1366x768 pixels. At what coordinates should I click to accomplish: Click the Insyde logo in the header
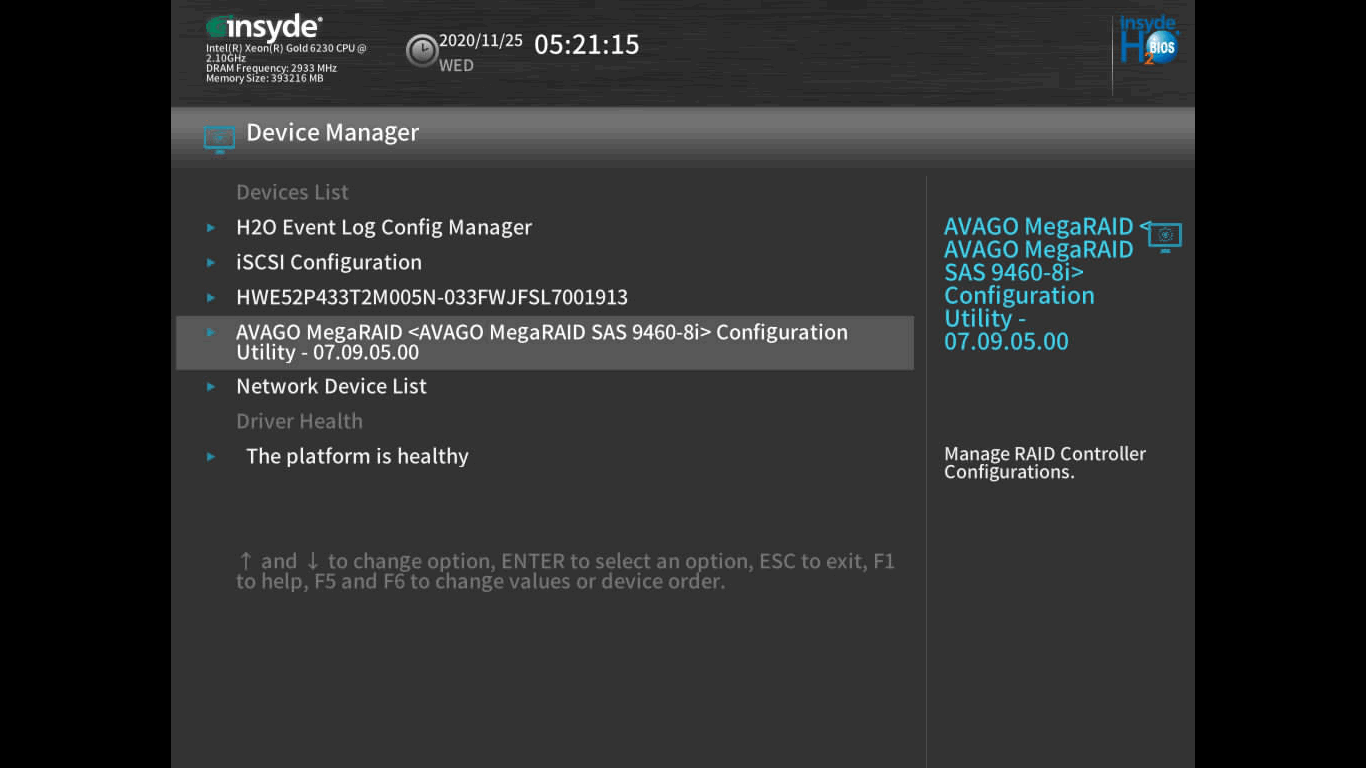point(264,28)
